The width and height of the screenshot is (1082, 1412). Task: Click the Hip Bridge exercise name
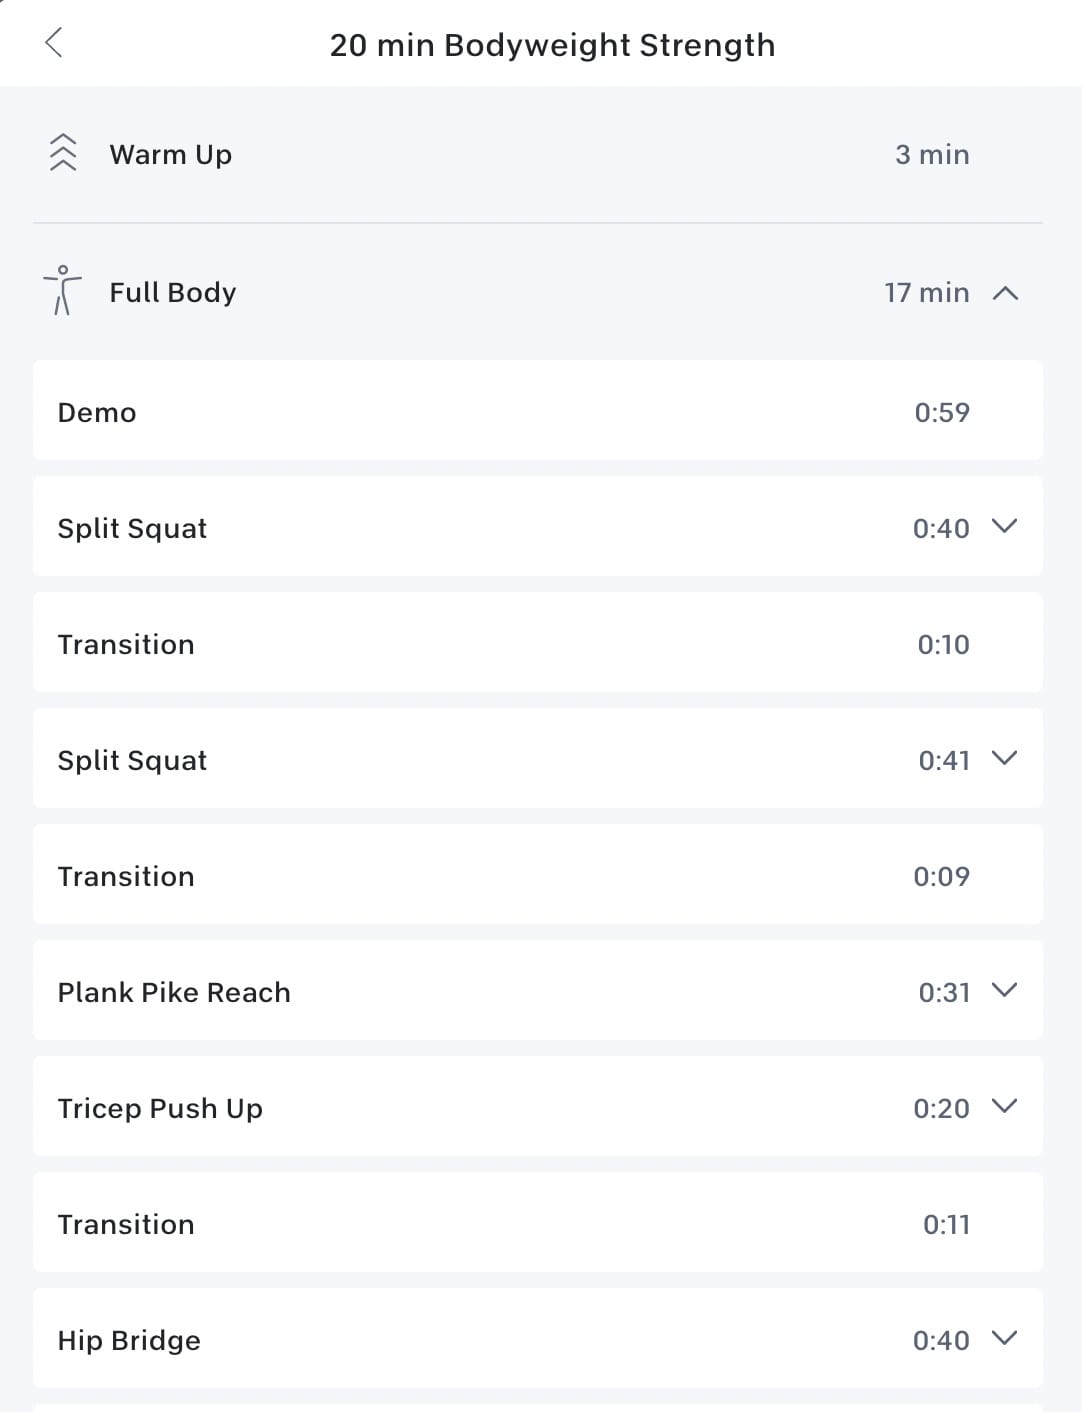click(x=129, y=1340)
